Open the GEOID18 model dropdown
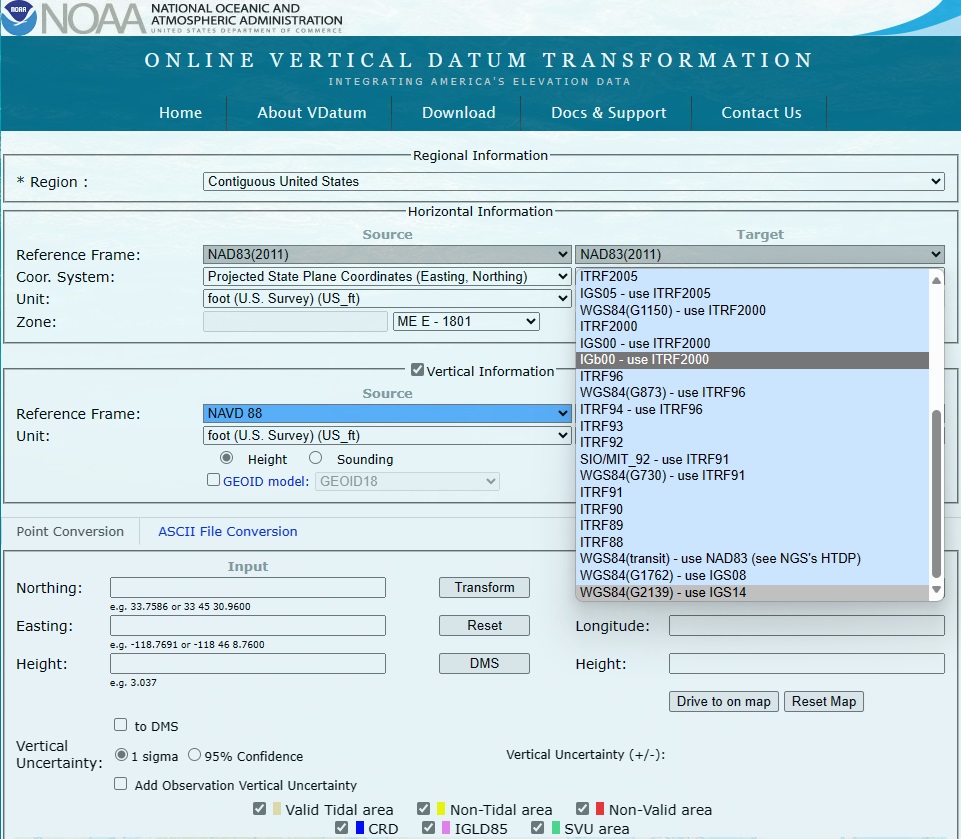The image size is (961, 839). [x=407, y=481]
